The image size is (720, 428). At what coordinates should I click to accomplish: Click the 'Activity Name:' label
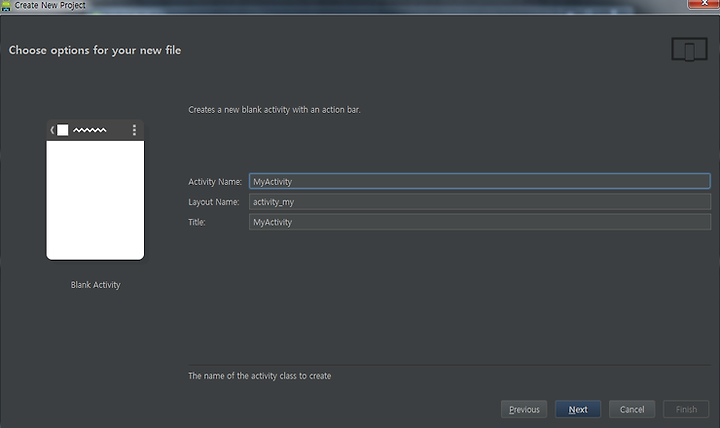[x=215, y=182]
